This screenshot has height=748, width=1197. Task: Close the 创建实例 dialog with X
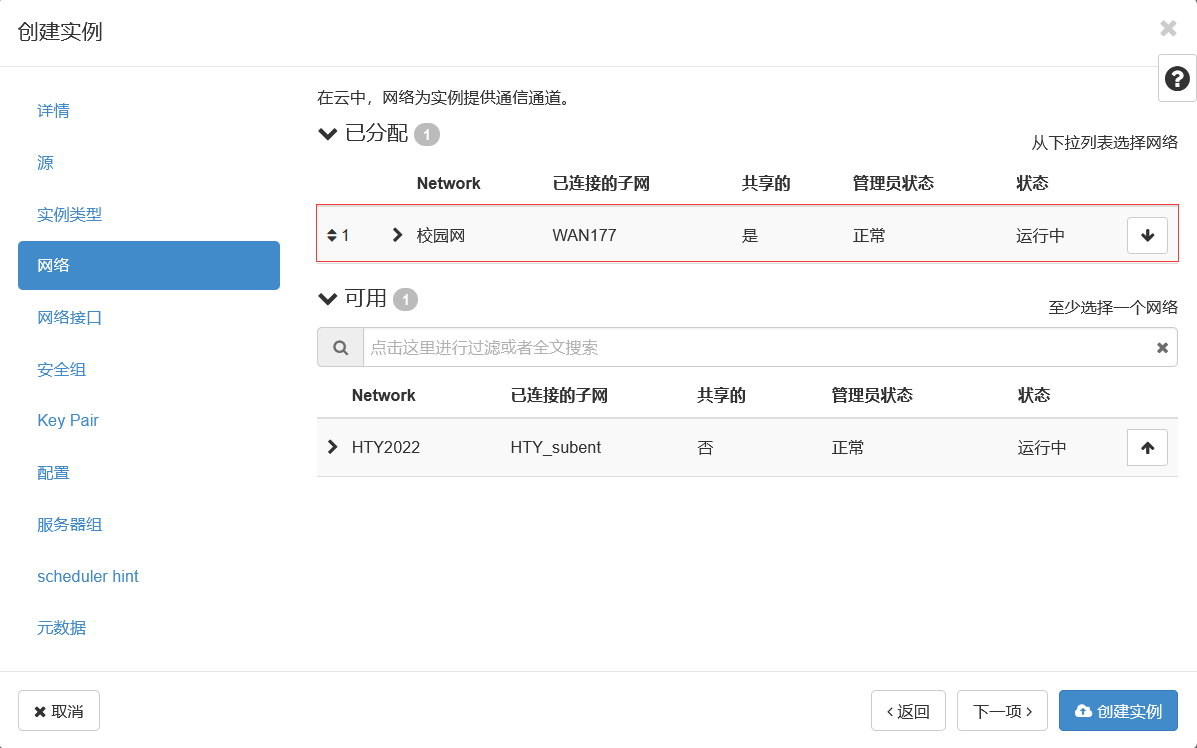click(1168, 28)
